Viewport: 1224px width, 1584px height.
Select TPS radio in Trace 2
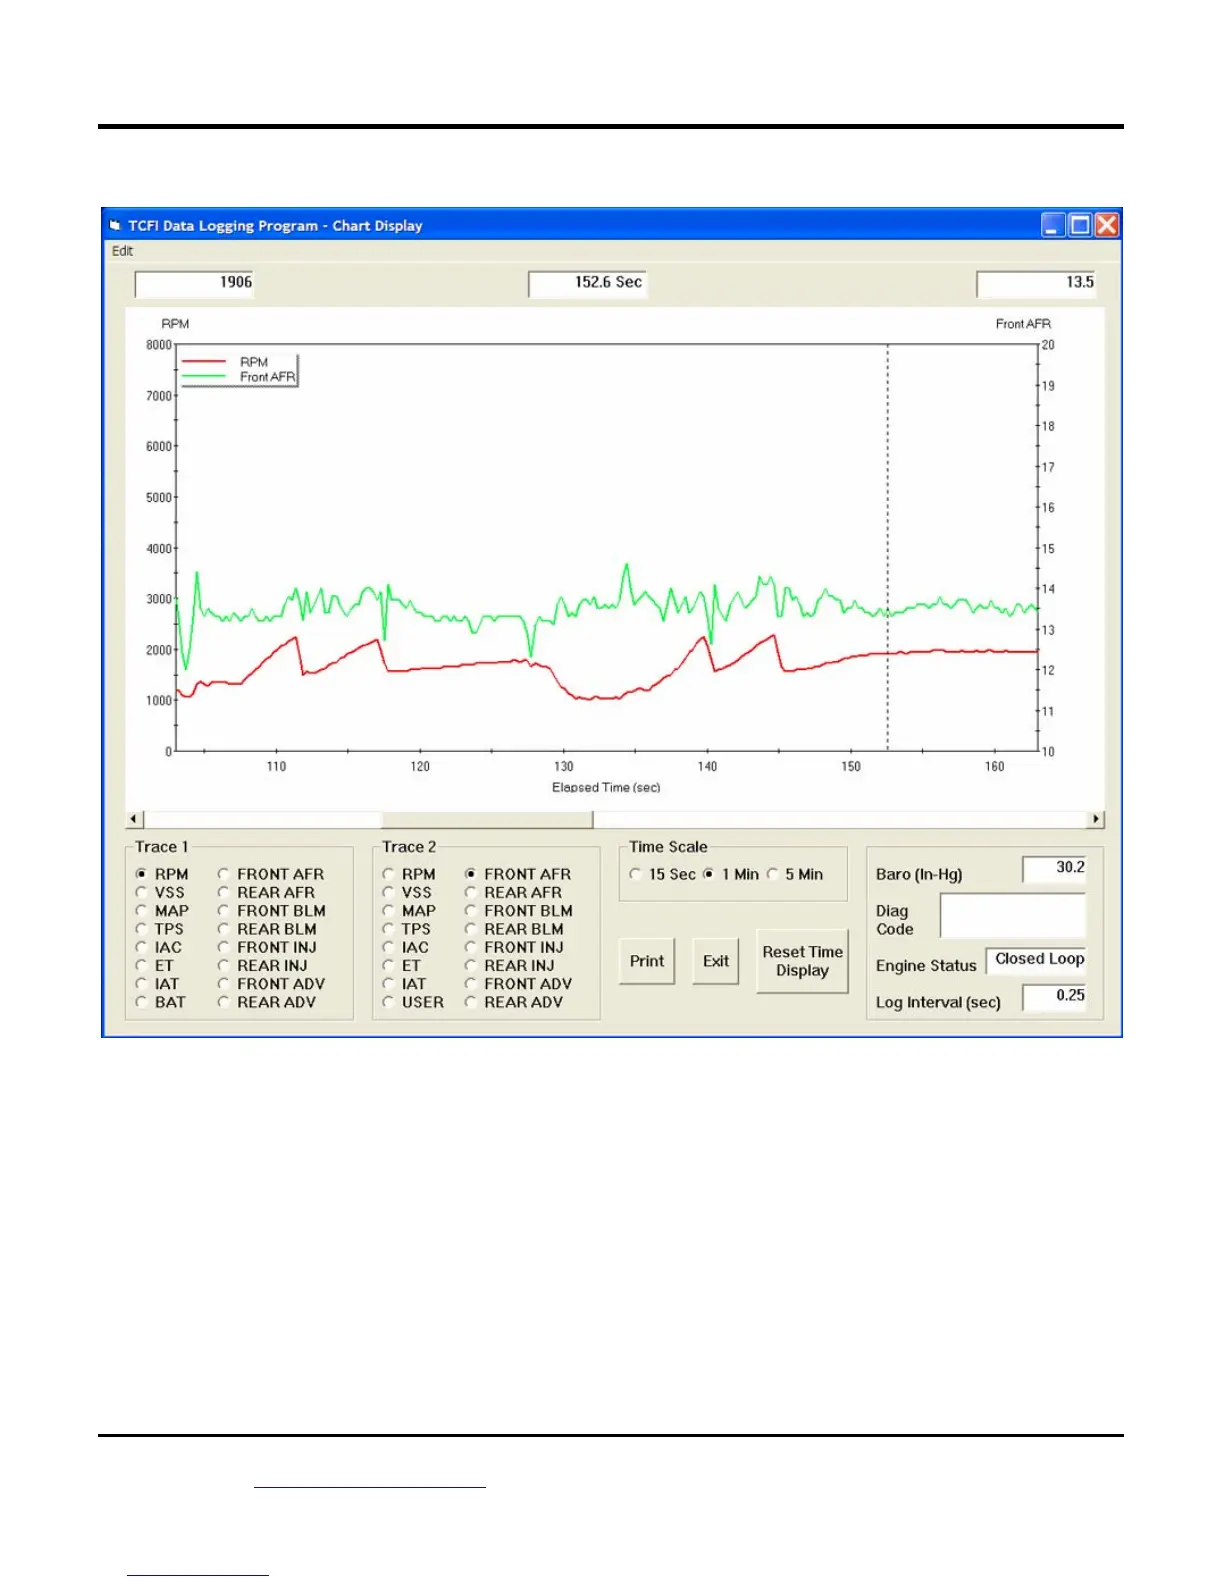(x=388, y=929)
